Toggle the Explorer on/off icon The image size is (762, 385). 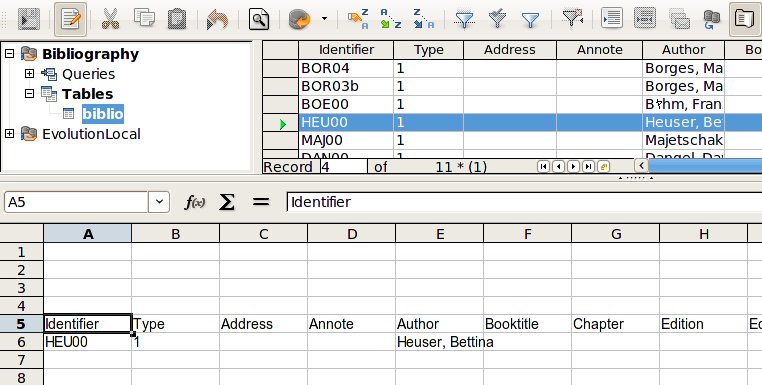pyautogui.click(x=745, y=19)
